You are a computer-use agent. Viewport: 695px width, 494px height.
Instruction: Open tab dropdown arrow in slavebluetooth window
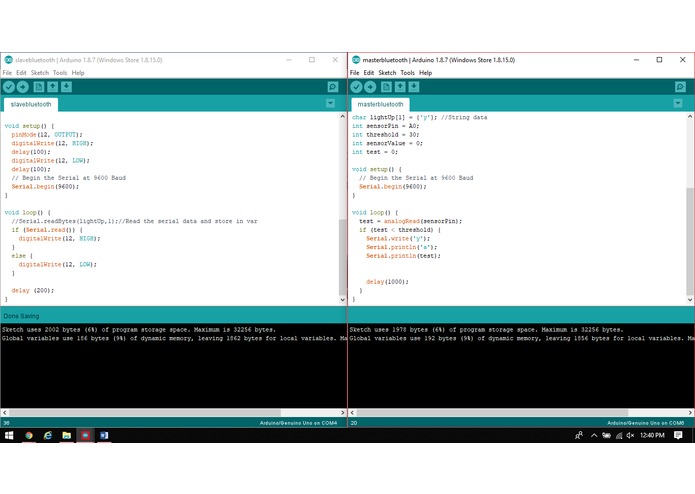(330, 103)
